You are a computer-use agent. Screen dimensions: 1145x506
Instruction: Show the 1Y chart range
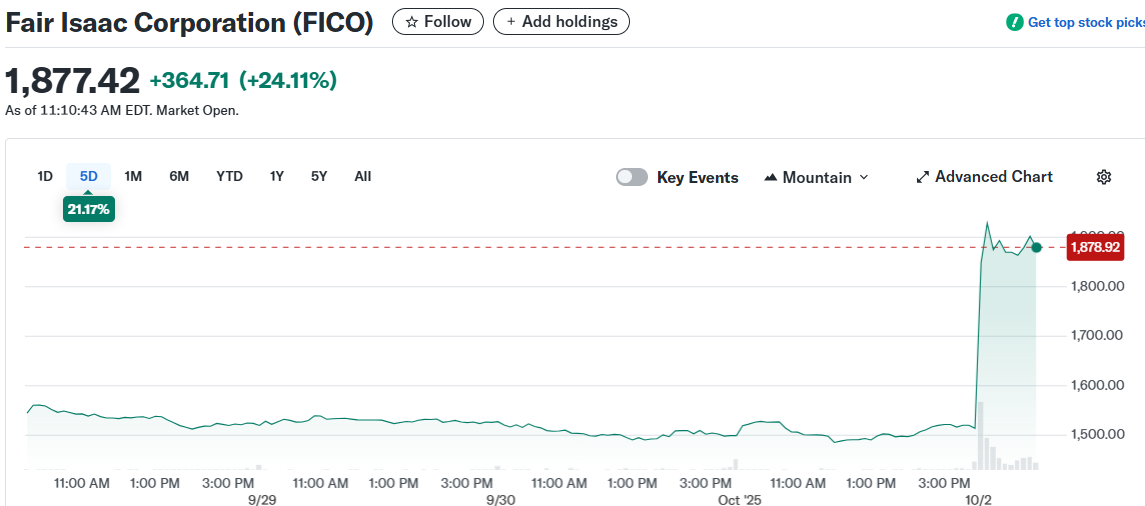click(277, 176)
